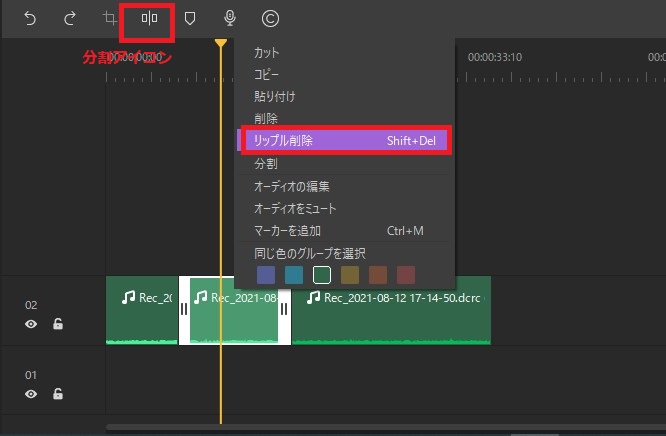Open voice-over recording microphone icon

pos(230,18)
